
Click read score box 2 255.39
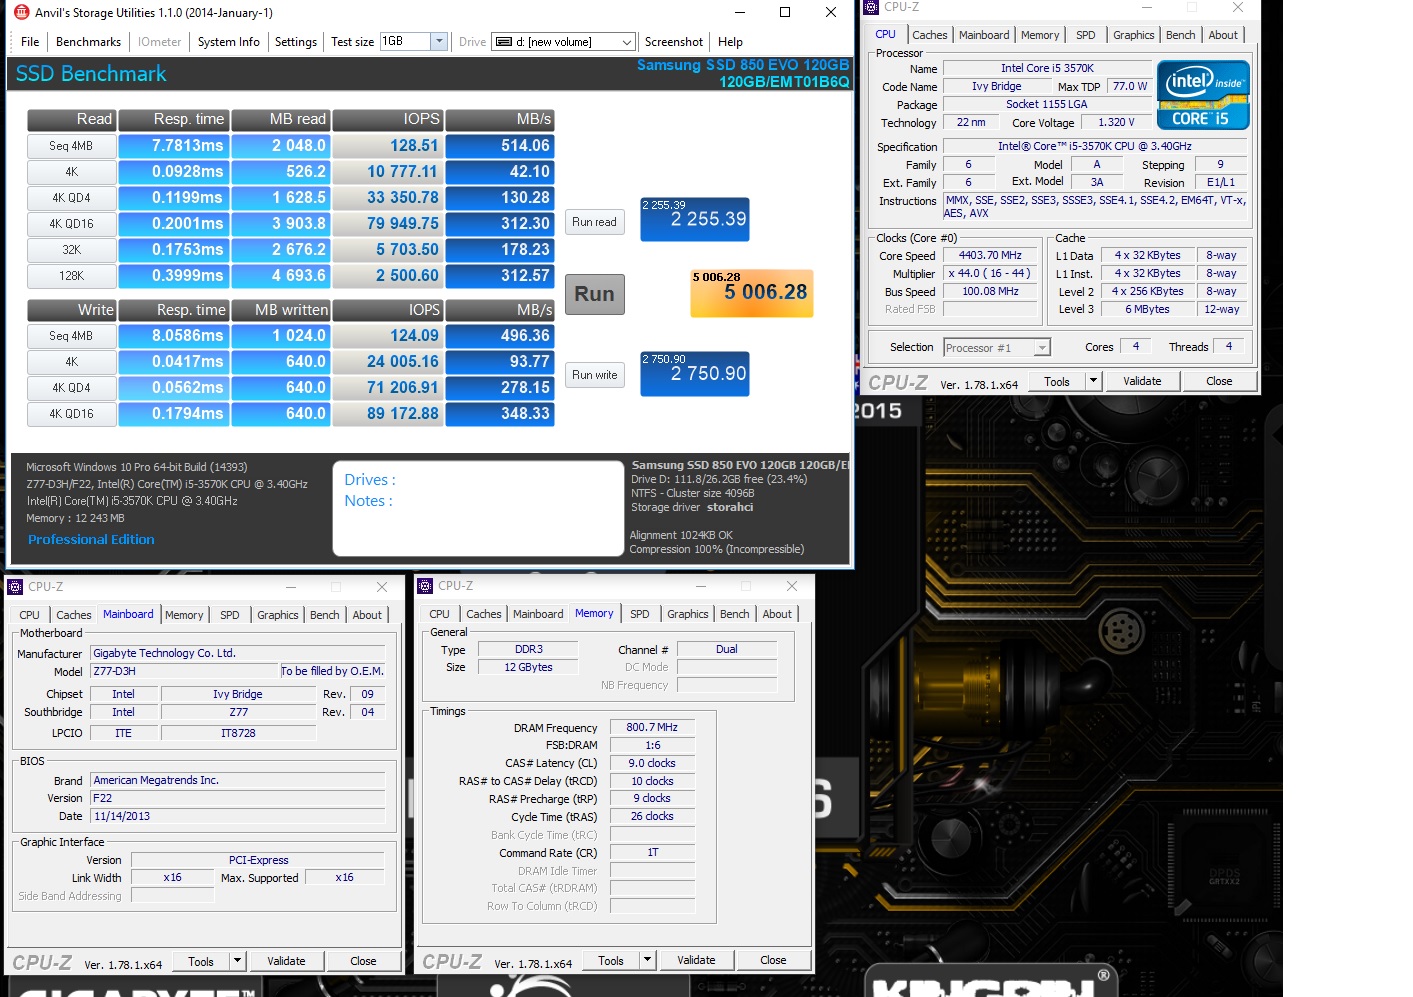(x=695, y=219)
